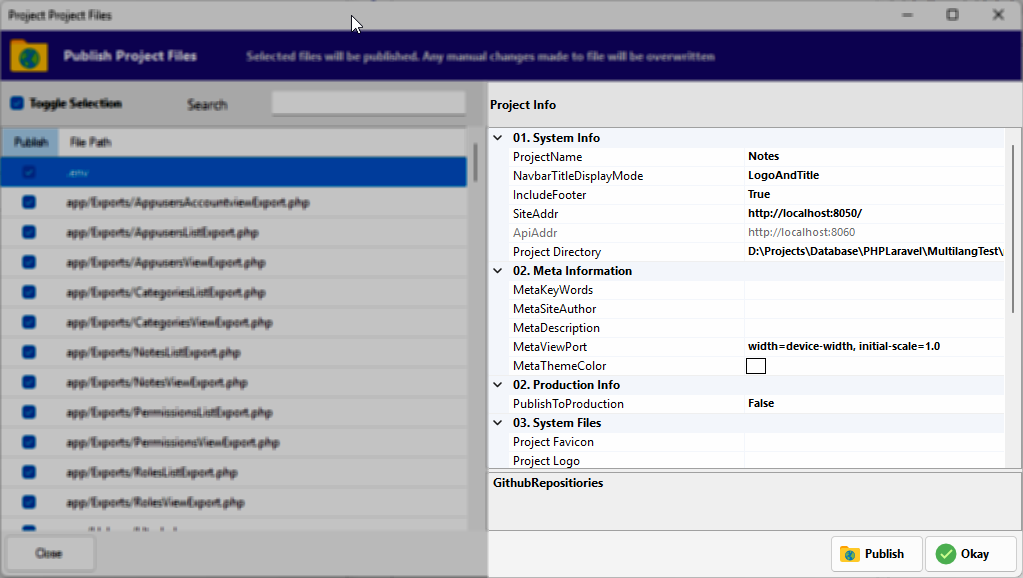Collapse the 01. System Info section

pos(498,138)
